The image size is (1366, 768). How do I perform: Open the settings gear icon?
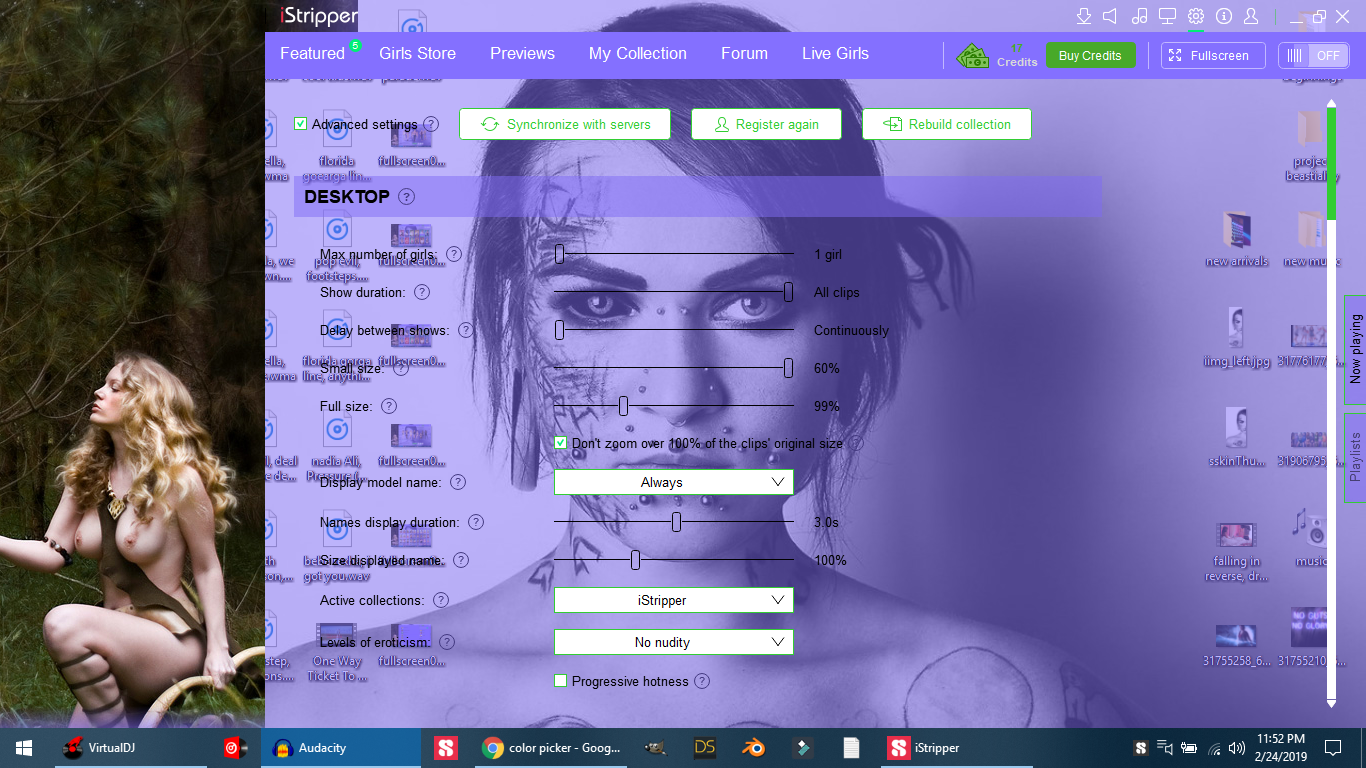[1195, 16]
